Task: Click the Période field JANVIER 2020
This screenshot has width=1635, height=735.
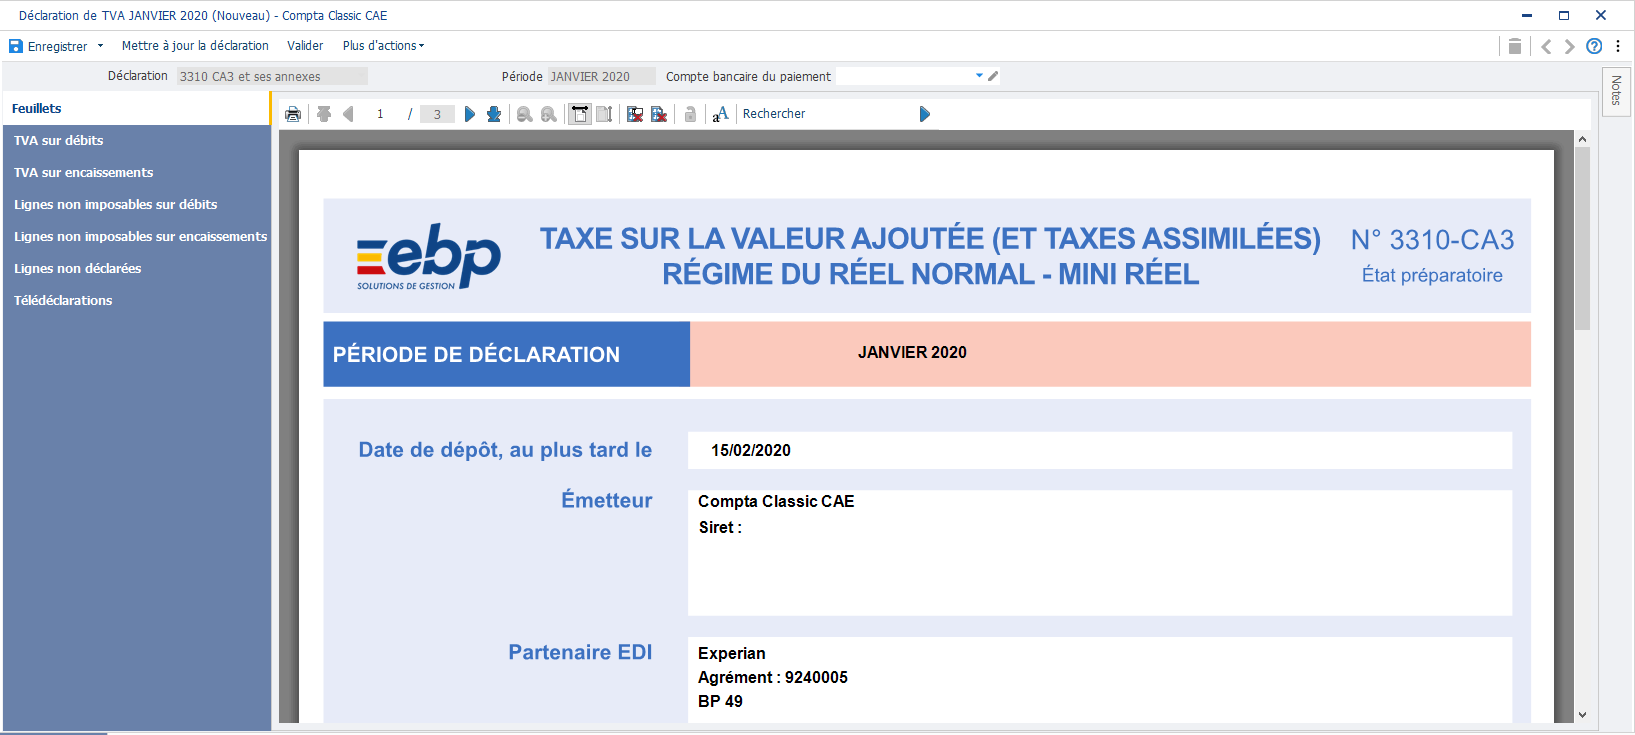Action: tap(602, 76)
